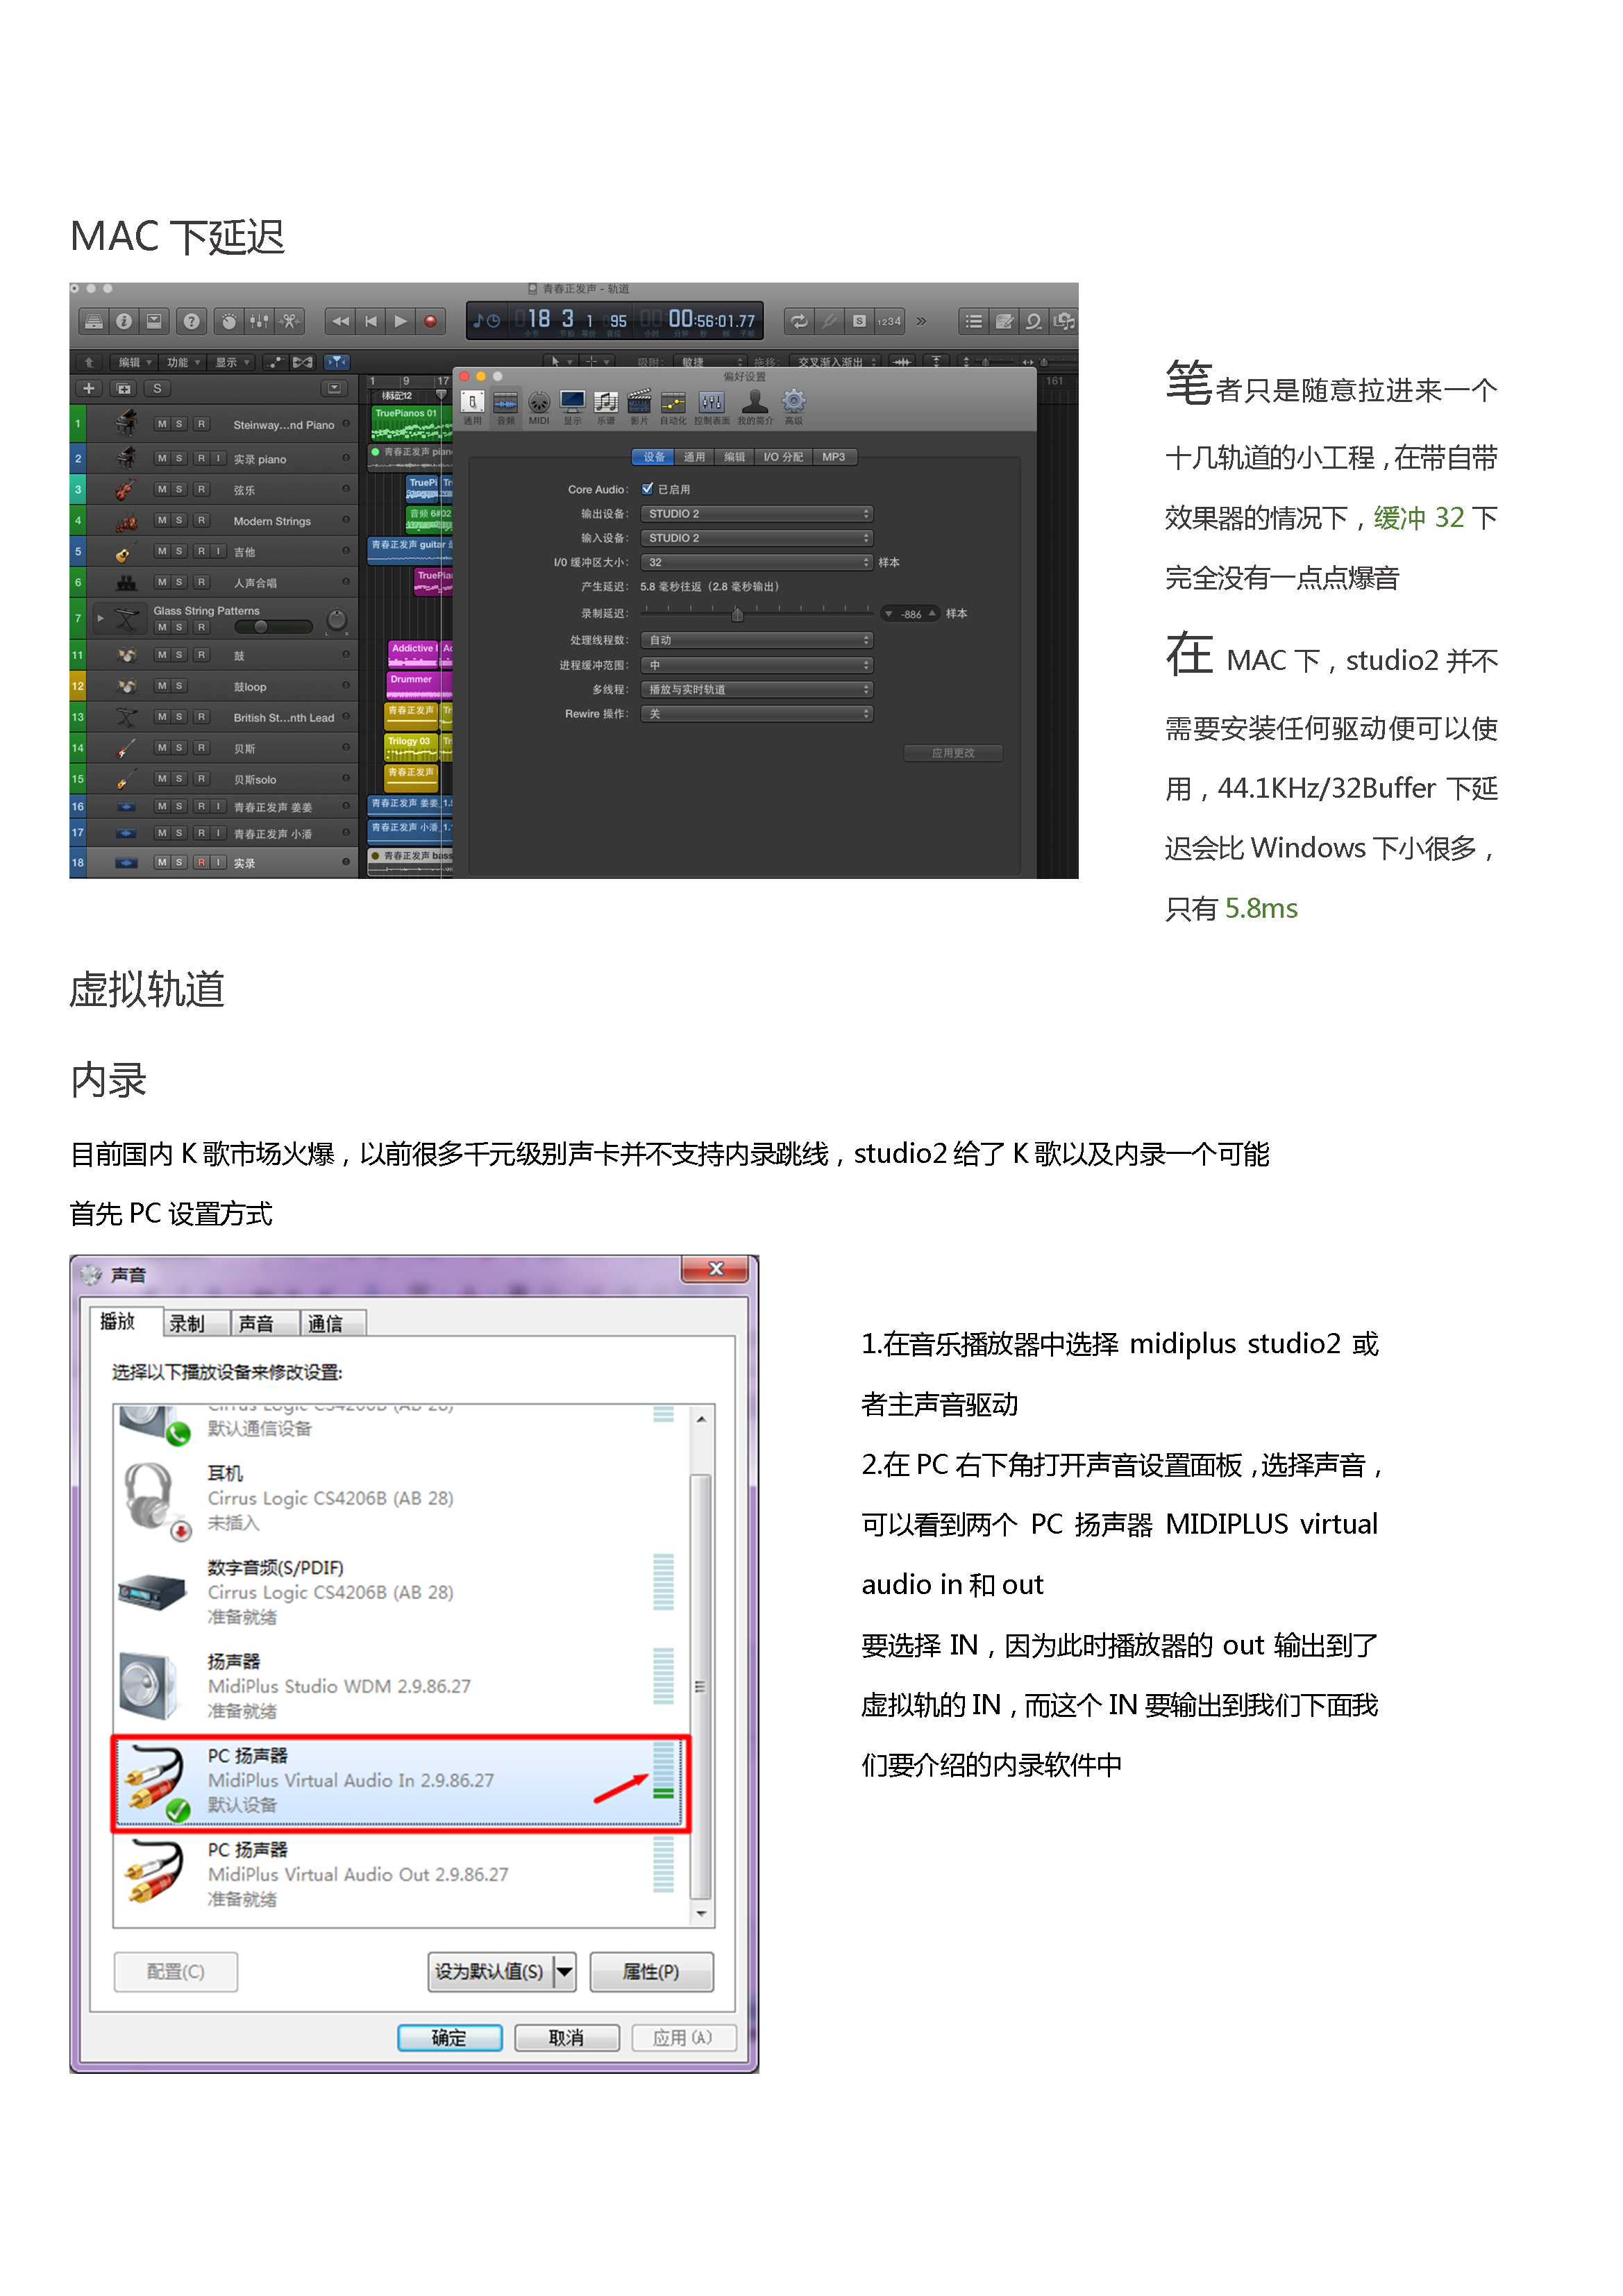Viewport: 1623px width, 2296px height.
Task: Toggle the Solo S button in toolbar
Action: tap(859, 321)
